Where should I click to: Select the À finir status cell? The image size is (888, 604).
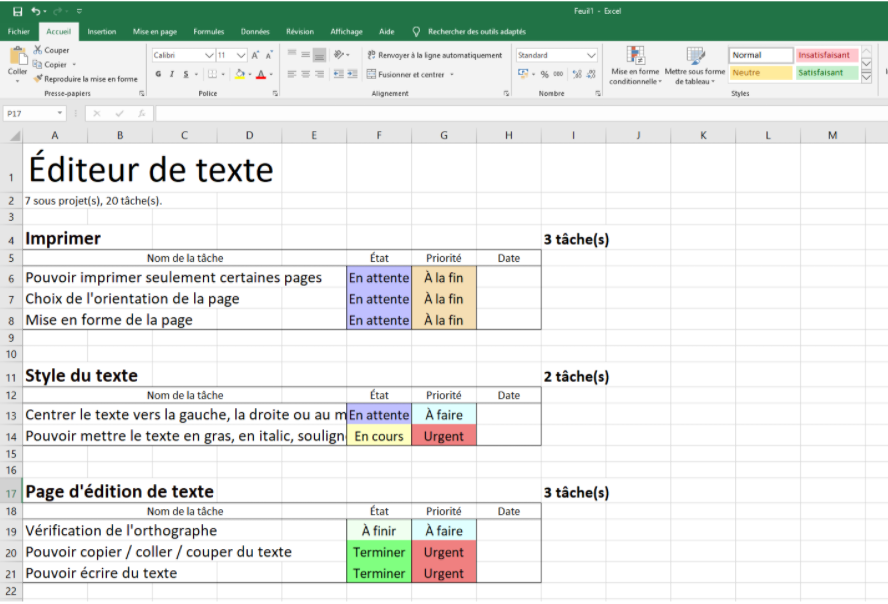[x=379, y=531]
